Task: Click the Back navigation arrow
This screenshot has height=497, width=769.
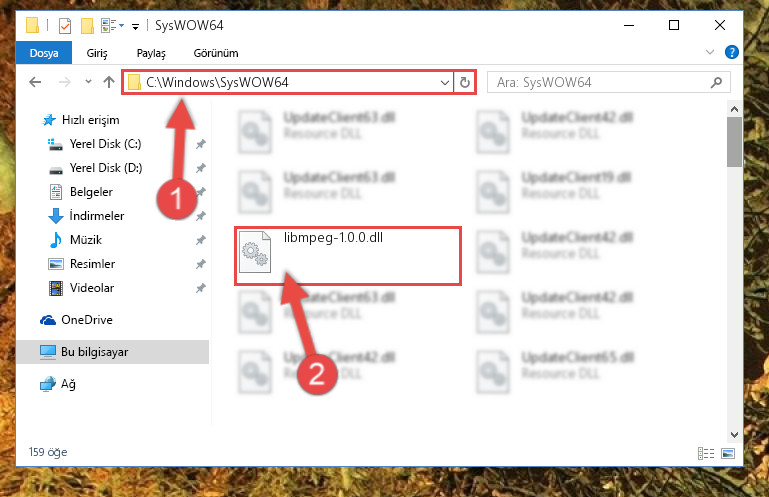Action: pos(35,82)
